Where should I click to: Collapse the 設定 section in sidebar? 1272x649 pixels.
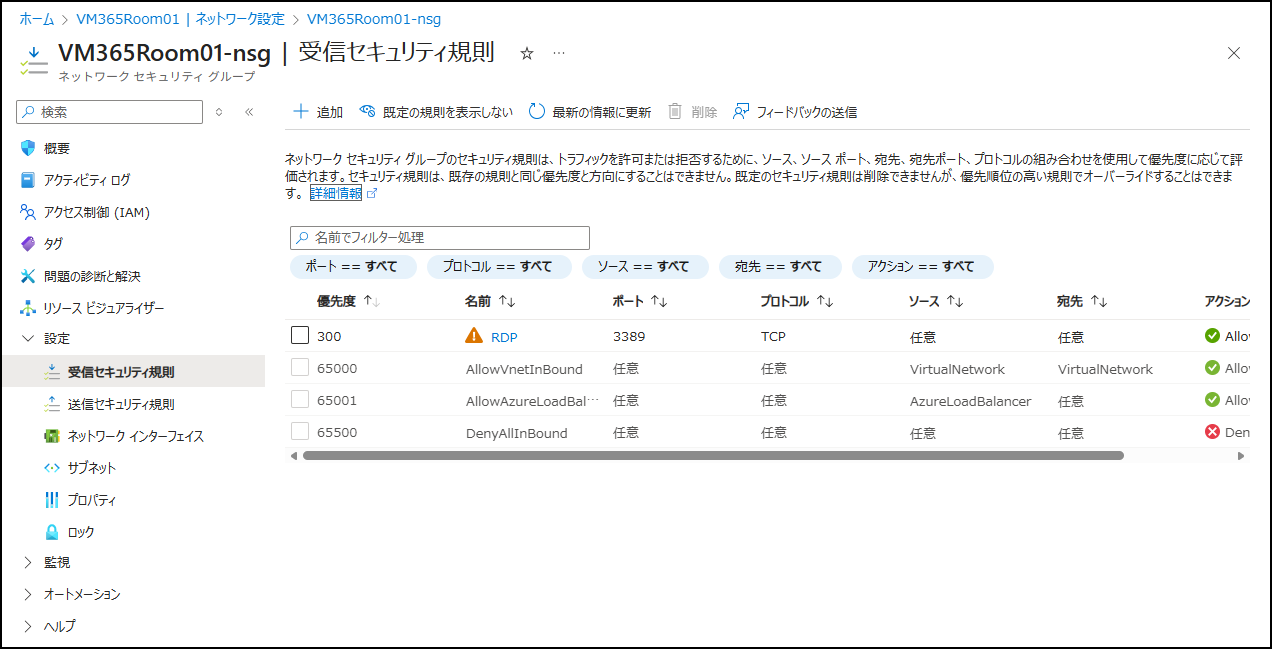28,339
